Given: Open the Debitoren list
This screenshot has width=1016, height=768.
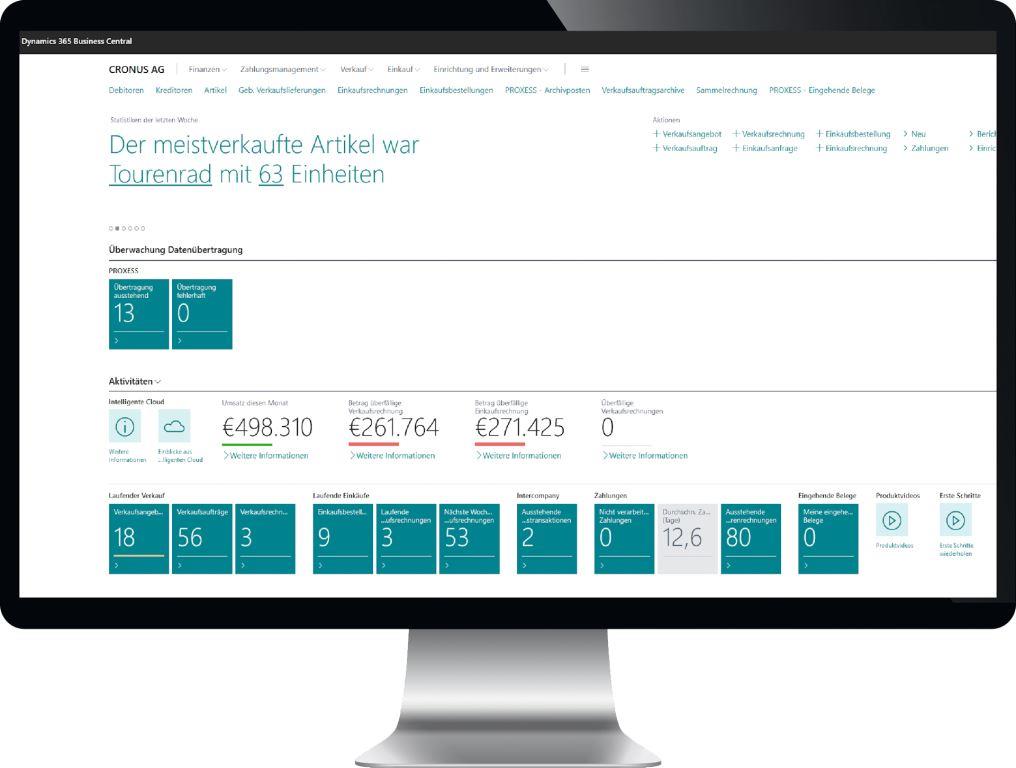Looking at the screenshot, I should click(x=126, y=90).
